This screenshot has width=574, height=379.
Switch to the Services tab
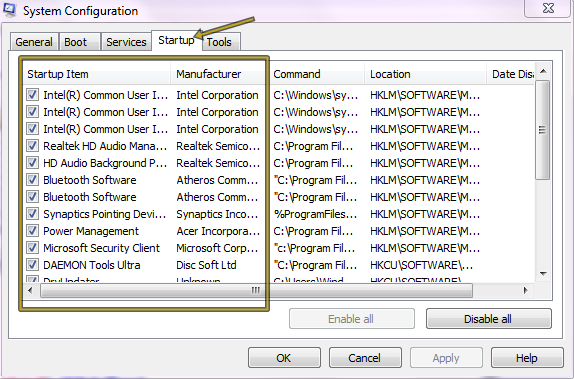pyautogui.click(x=126, y=42)
